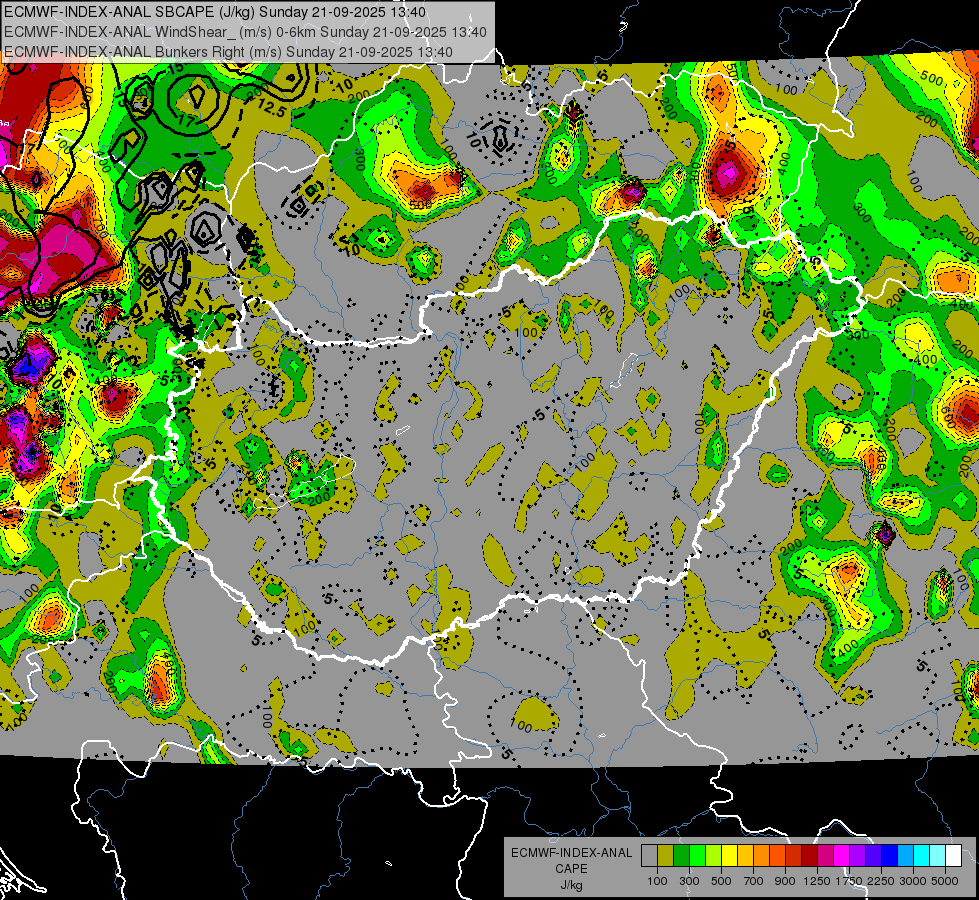Click the 700 label under the legend
Screen dimensions: 979x900
(754, 881)
